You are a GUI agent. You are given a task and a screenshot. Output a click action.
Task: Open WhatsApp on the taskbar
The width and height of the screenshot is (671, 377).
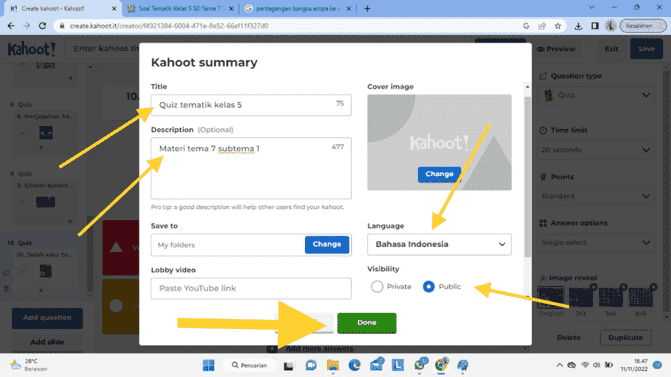click(420, 365)
